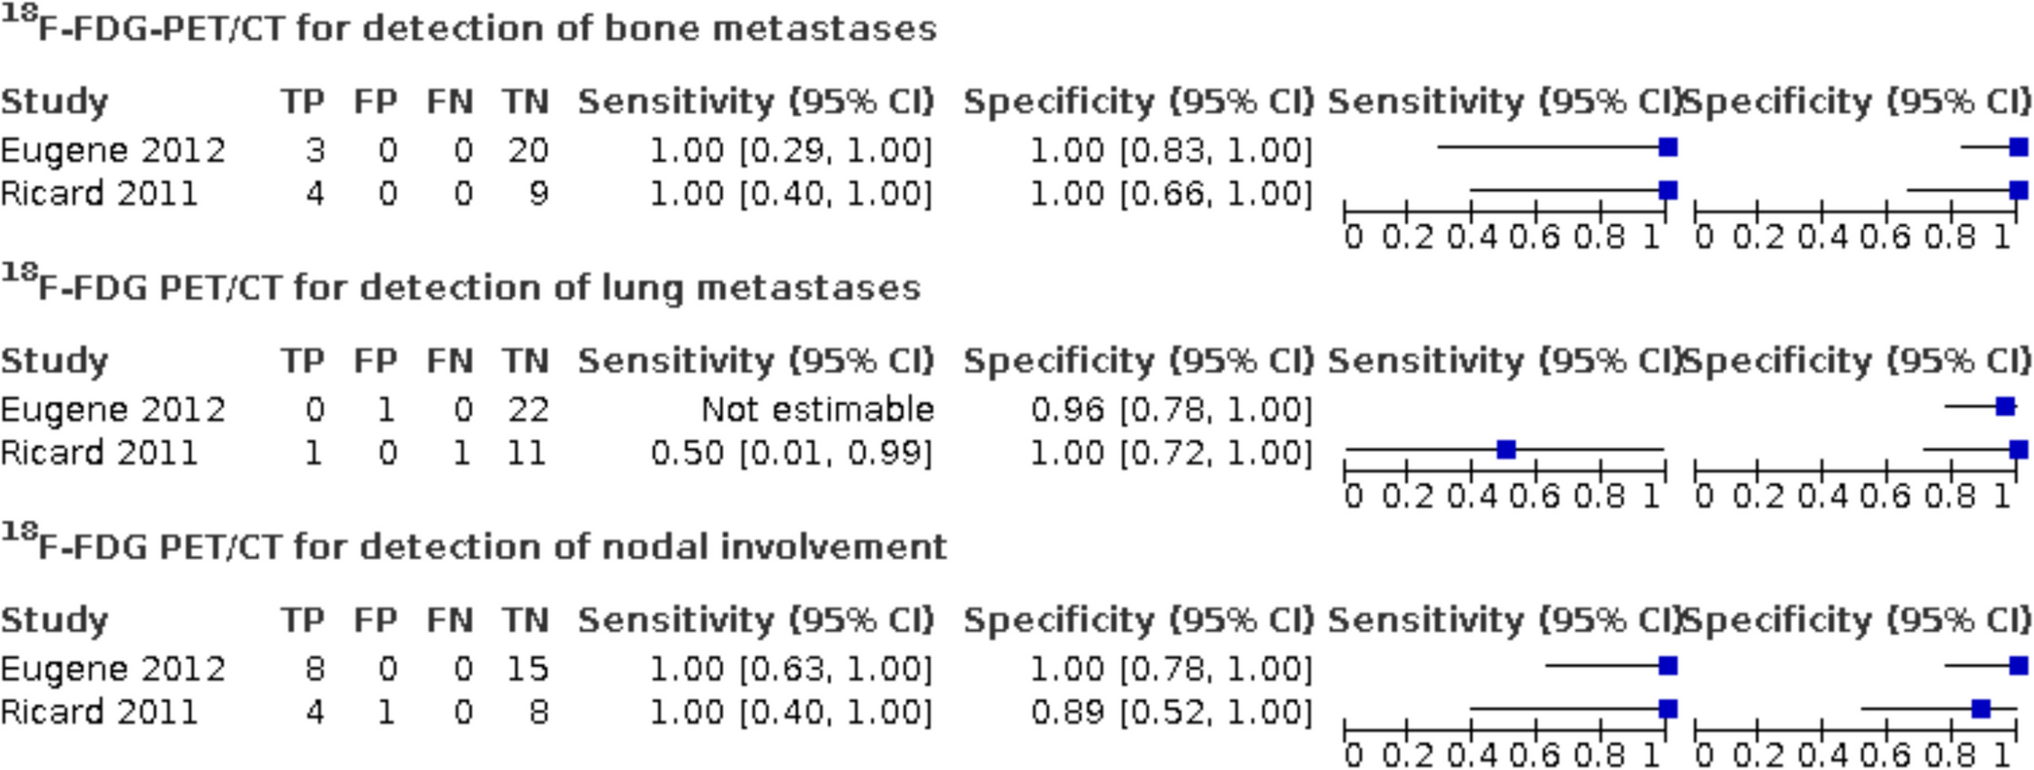Click Ricard 2011 lung sensitivity 0.50 marker

click(x=1506, y=450)
